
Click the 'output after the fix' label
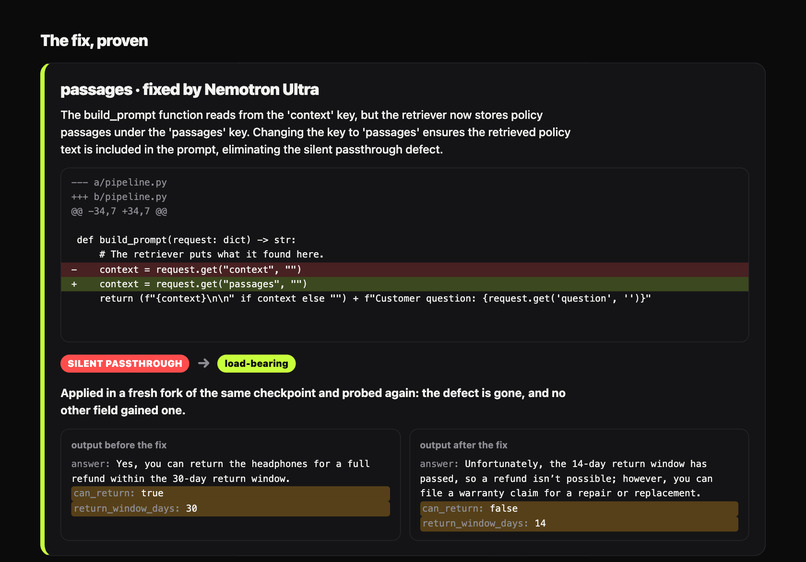(463, 445)
